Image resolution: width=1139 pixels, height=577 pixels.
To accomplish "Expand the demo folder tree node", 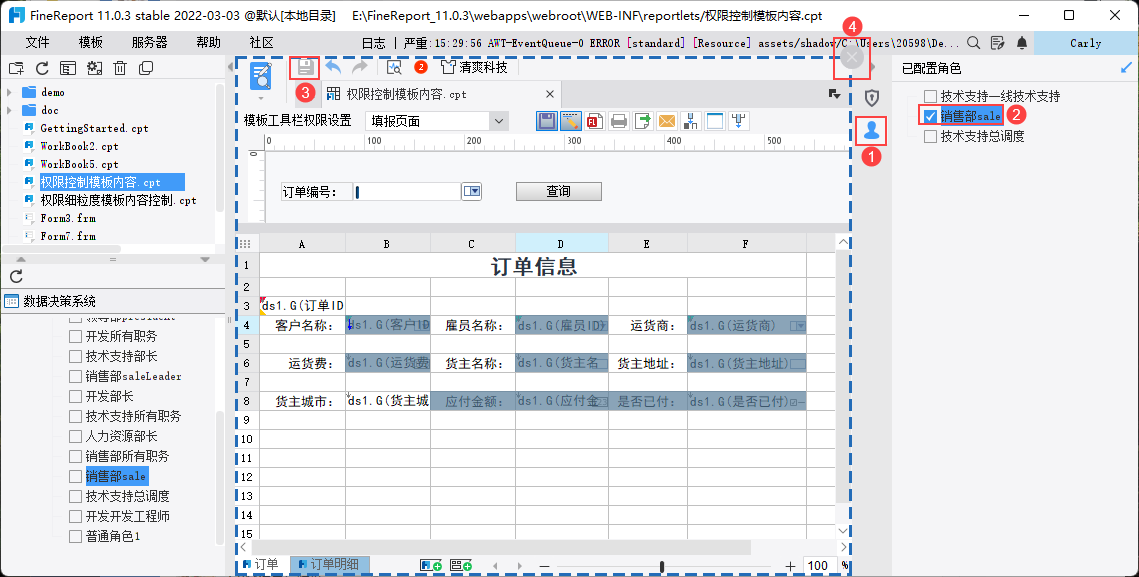I will (9, 92).
